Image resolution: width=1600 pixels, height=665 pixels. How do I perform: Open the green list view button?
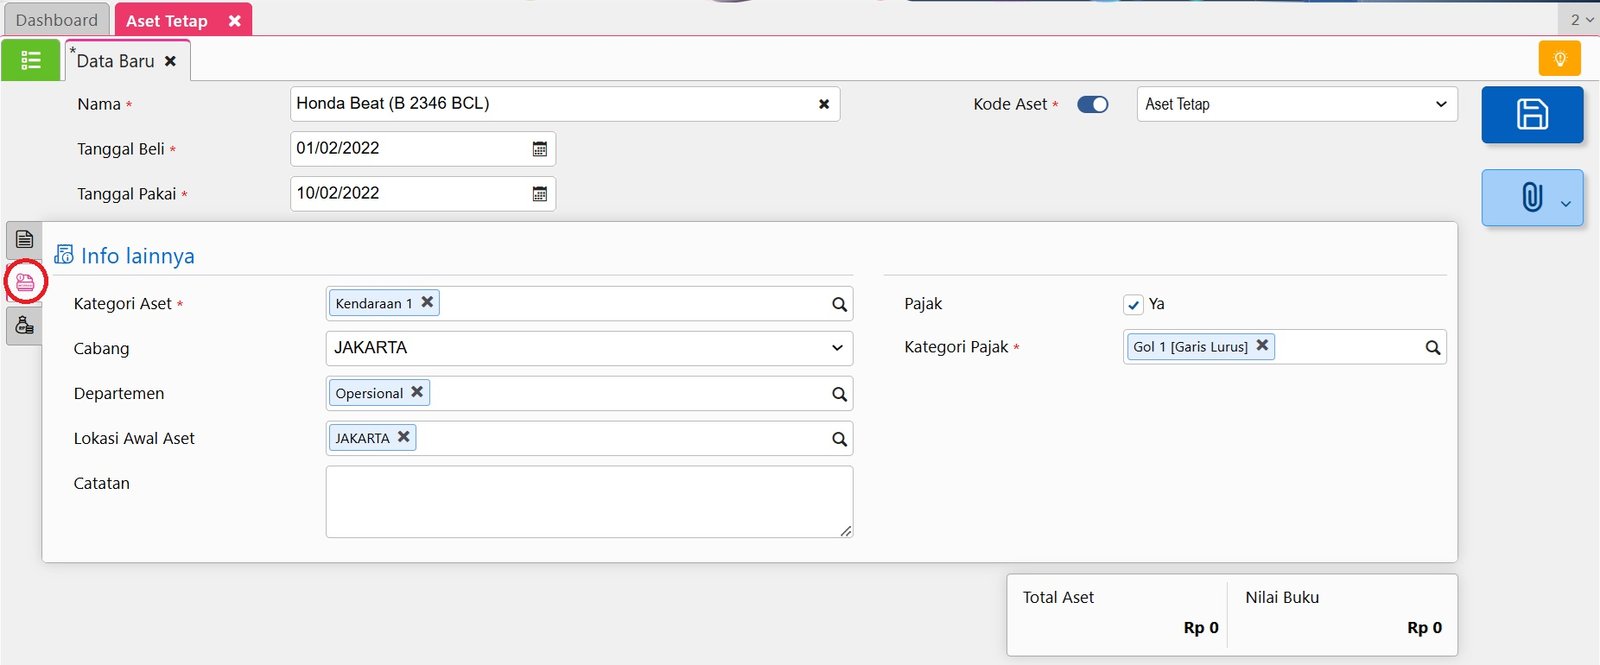click(x=31, y=60)
